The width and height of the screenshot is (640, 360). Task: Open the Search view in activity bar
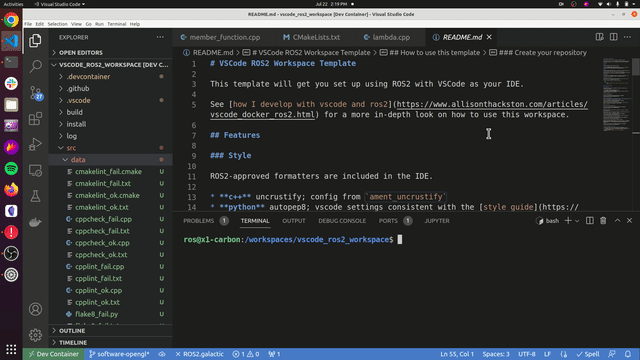[x=36, y=66]
